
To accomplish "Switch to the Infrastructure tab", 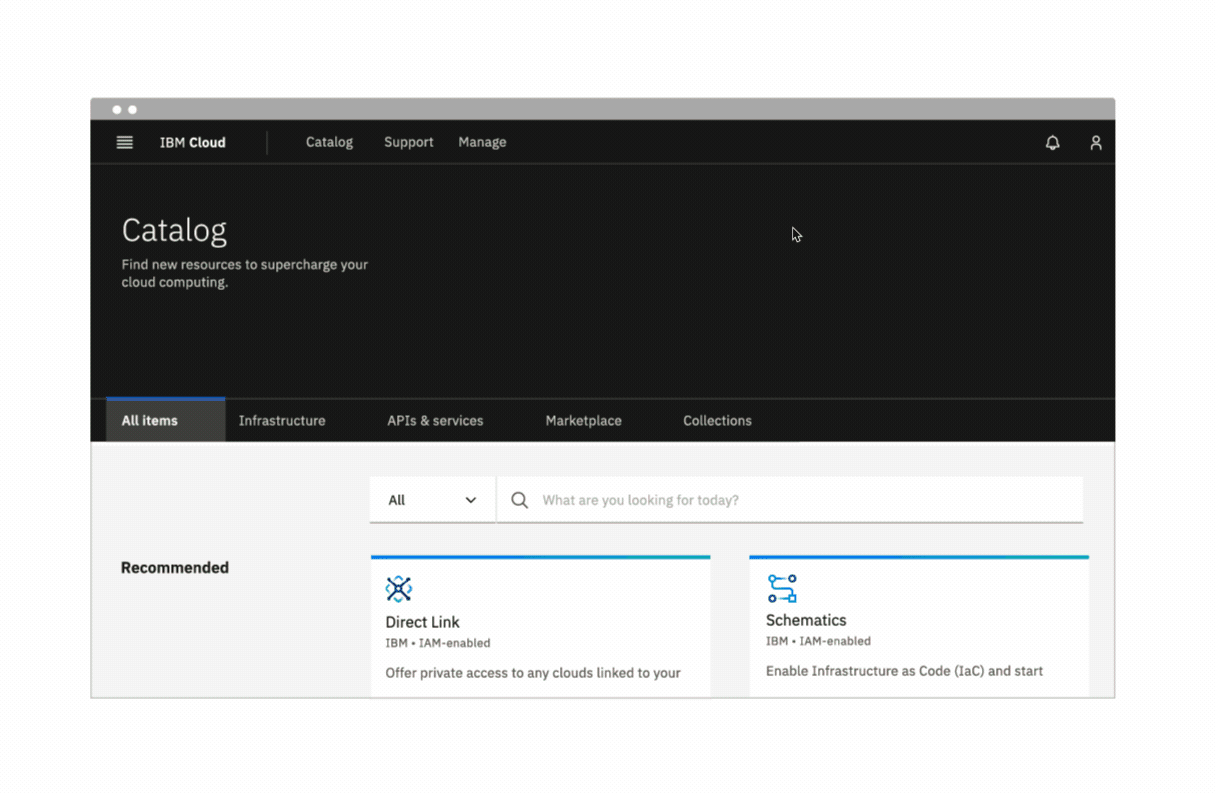I will tap(282, 421).
